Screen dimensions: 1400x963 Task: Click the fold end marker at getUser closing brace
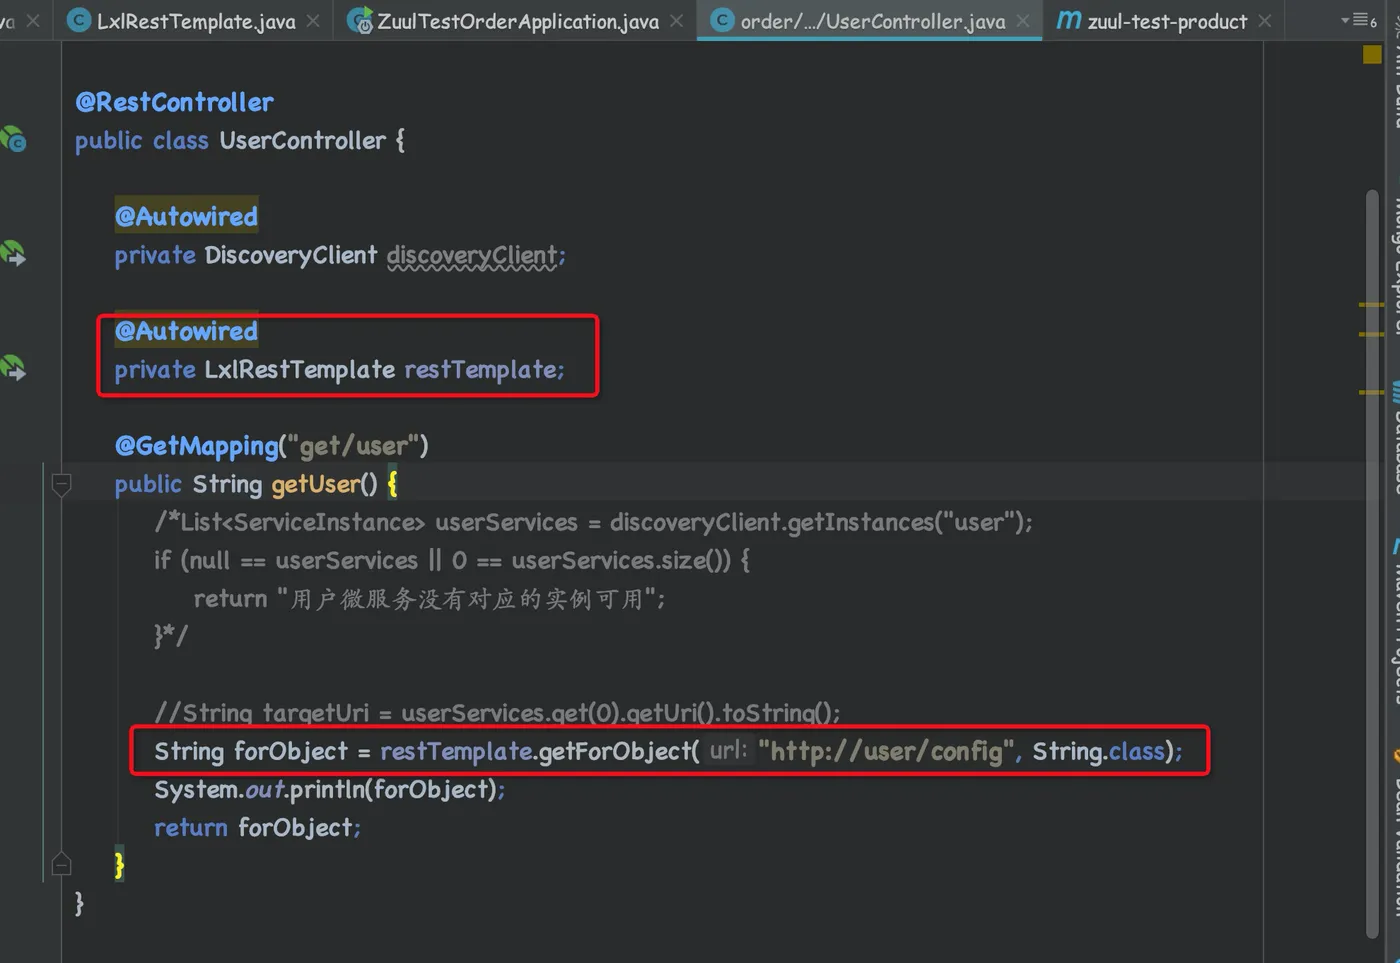point(61,863)
